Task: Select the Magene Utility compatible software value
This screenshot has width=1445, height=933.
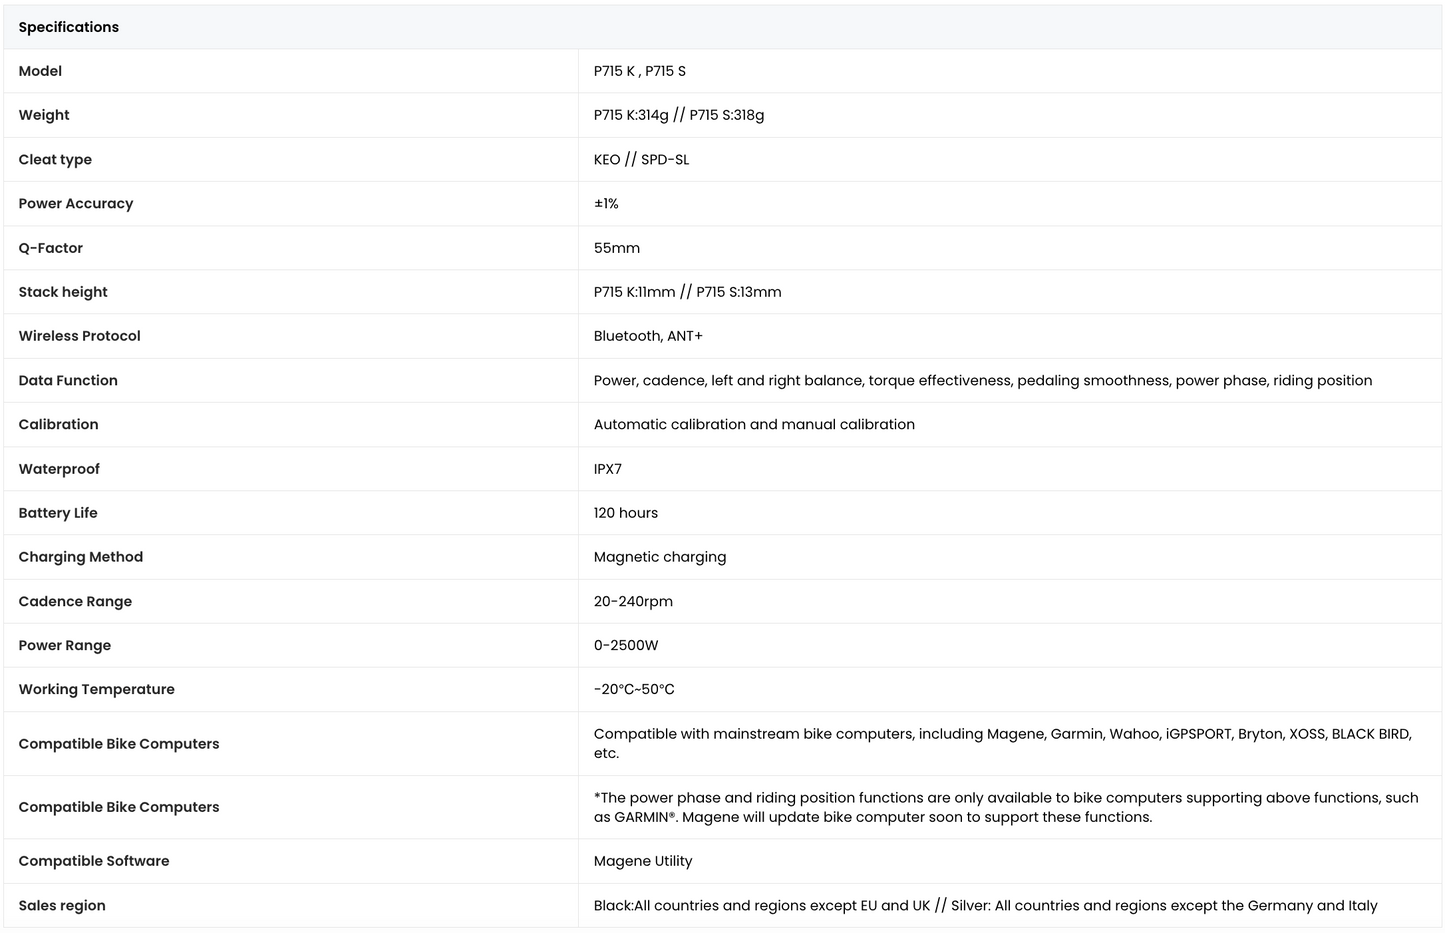Action: [x=643, y=861]
